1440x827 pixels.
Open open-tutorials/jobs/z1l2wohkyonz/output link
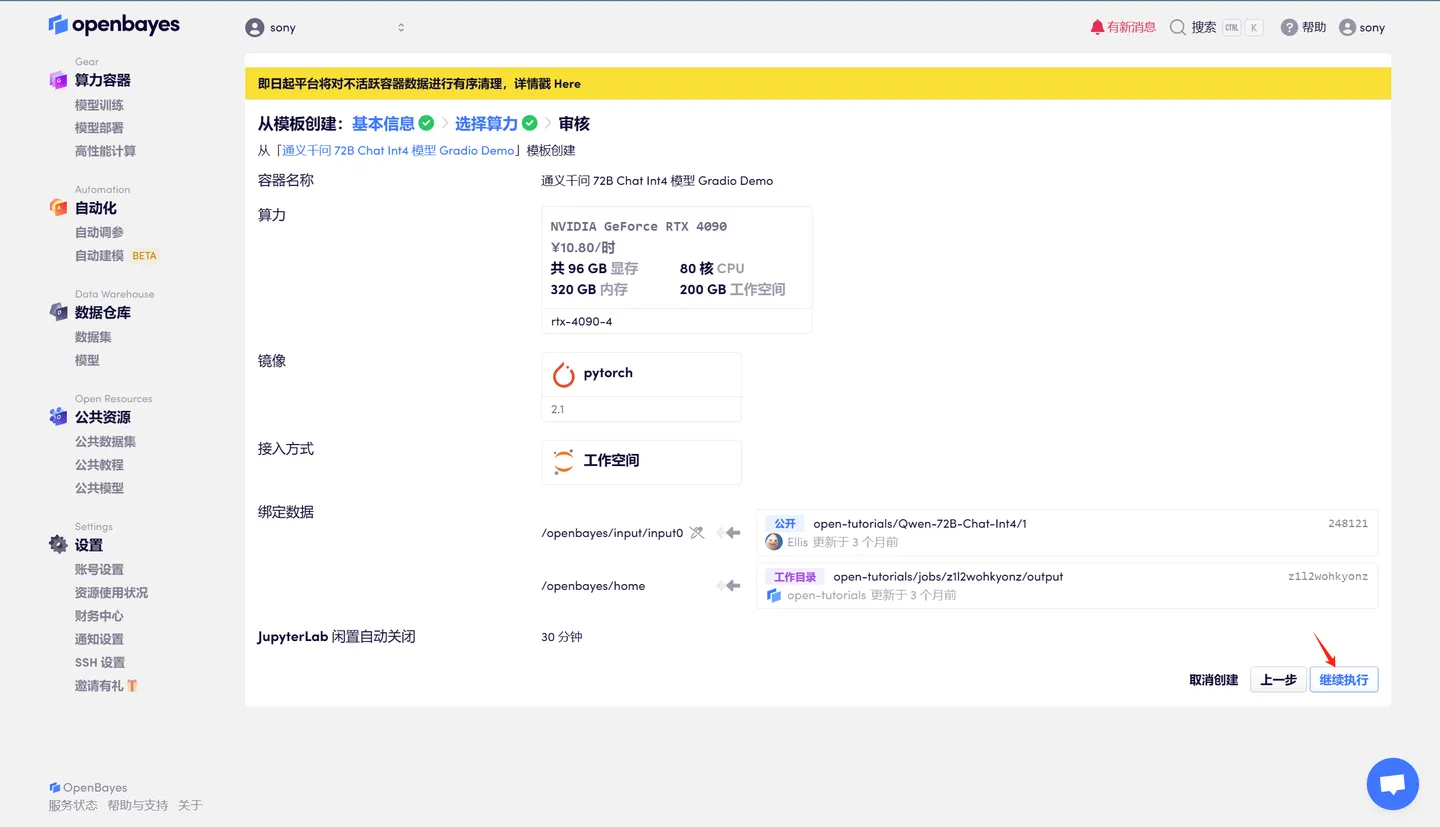(x=948, y=577)
